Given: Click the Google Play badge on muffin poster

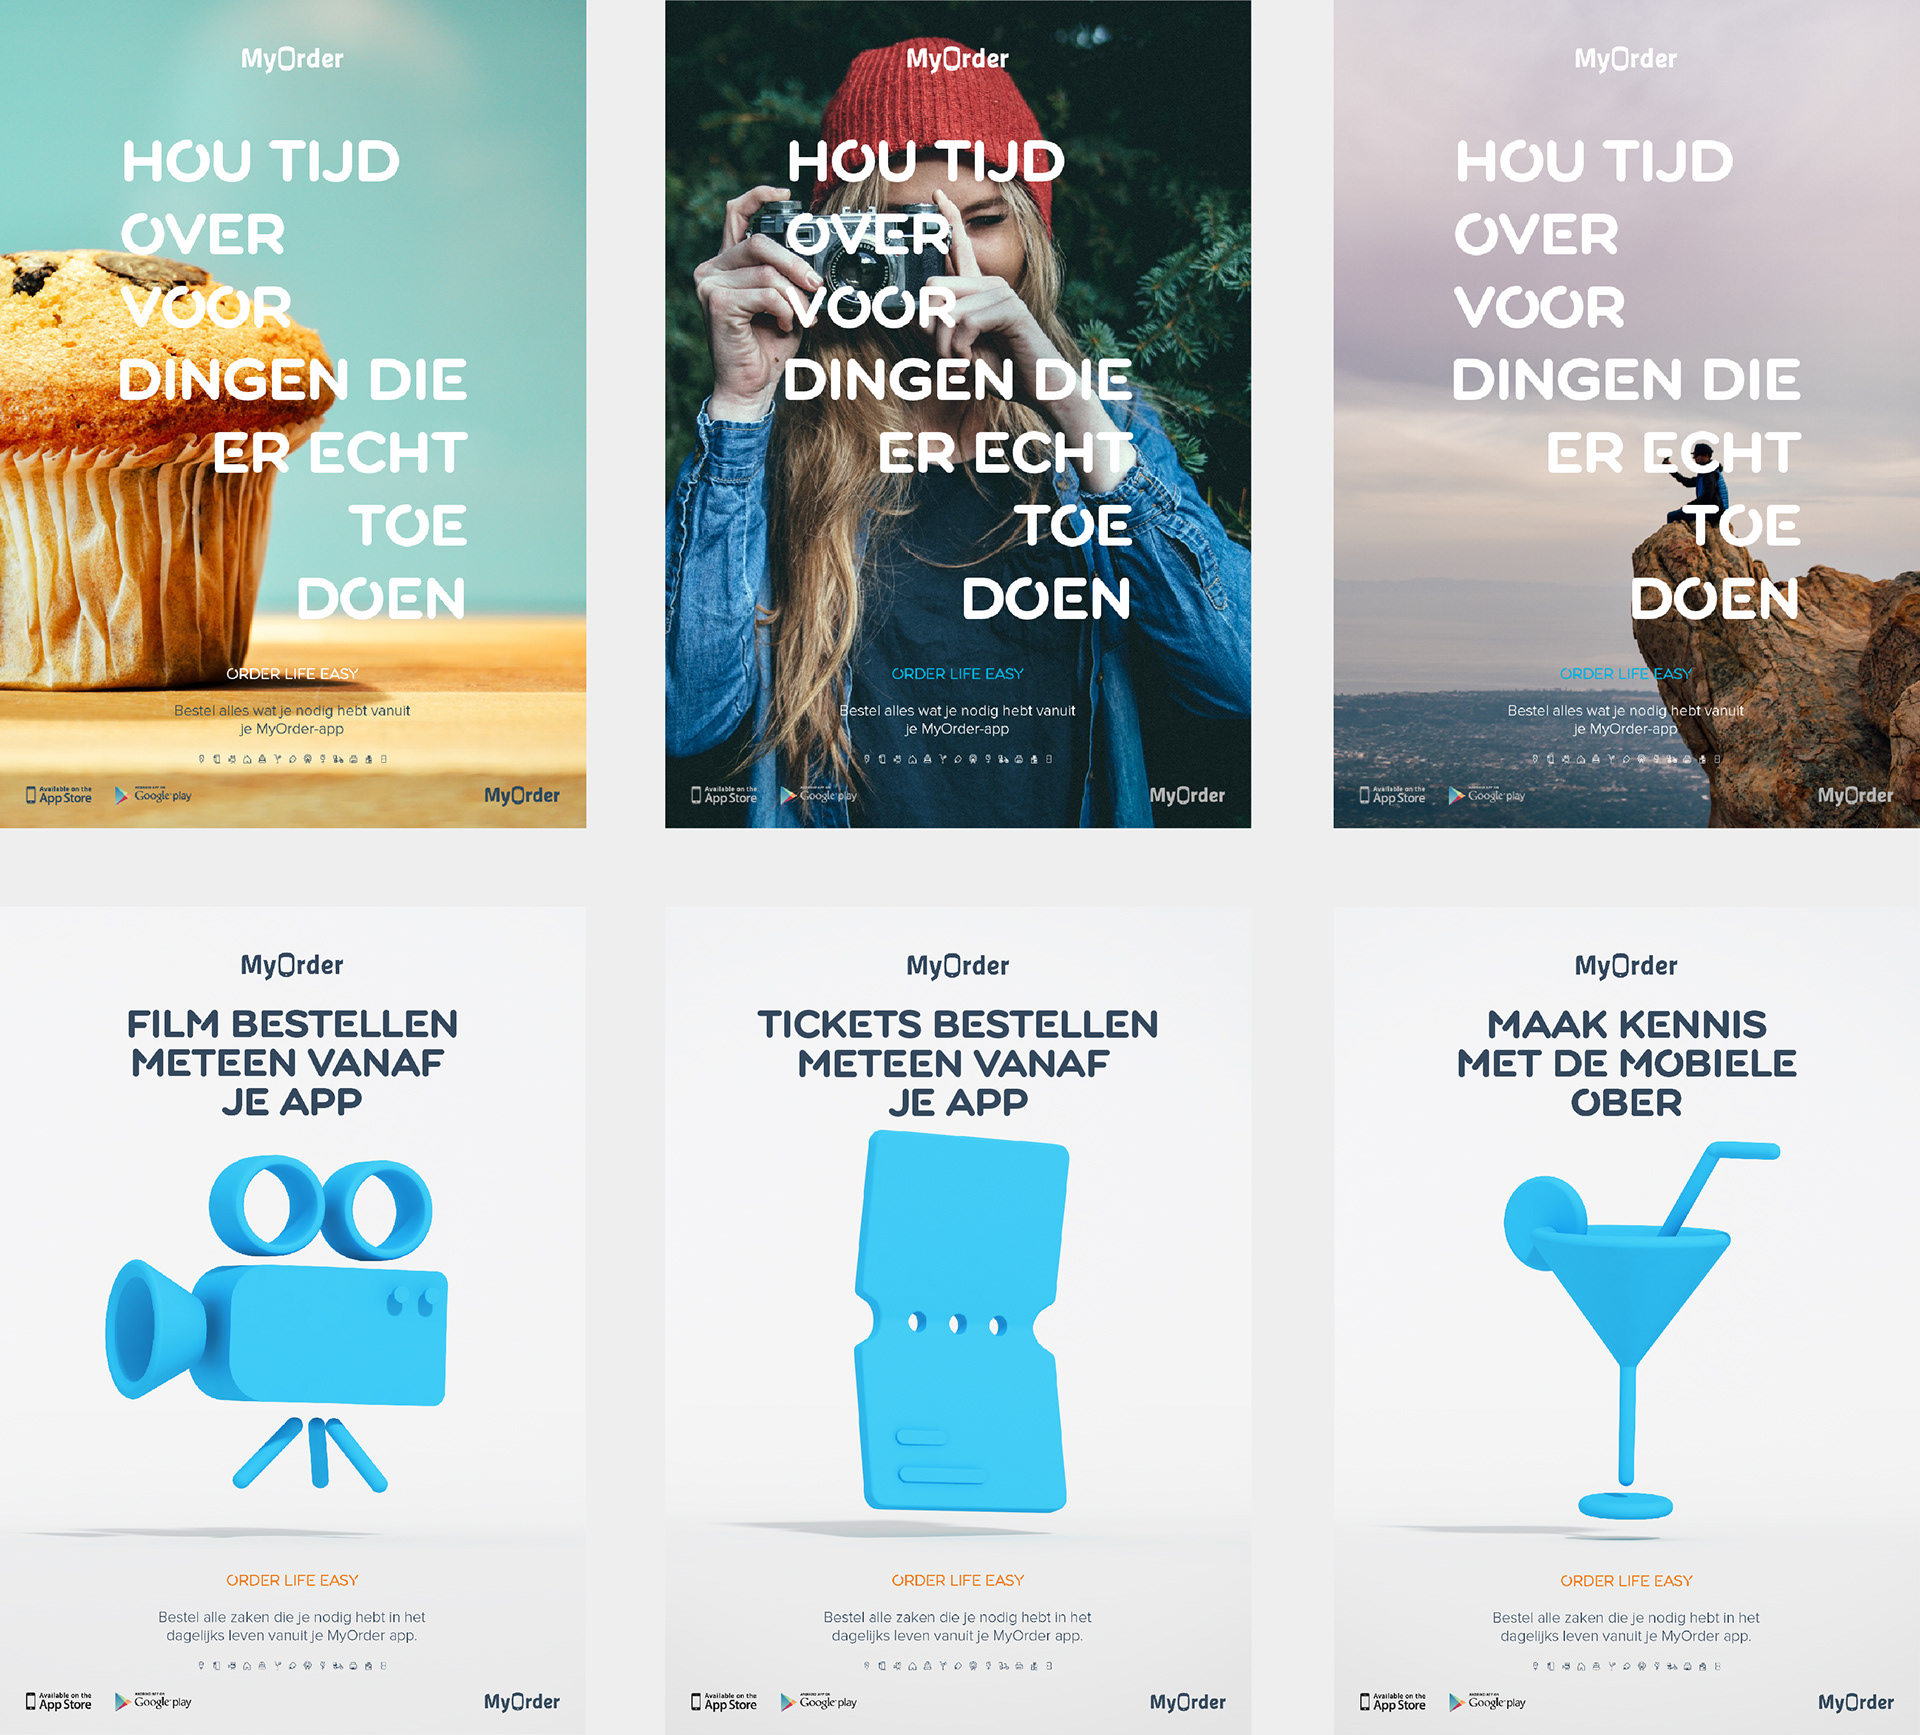Looking at the screenshot, I should (153, 795).
